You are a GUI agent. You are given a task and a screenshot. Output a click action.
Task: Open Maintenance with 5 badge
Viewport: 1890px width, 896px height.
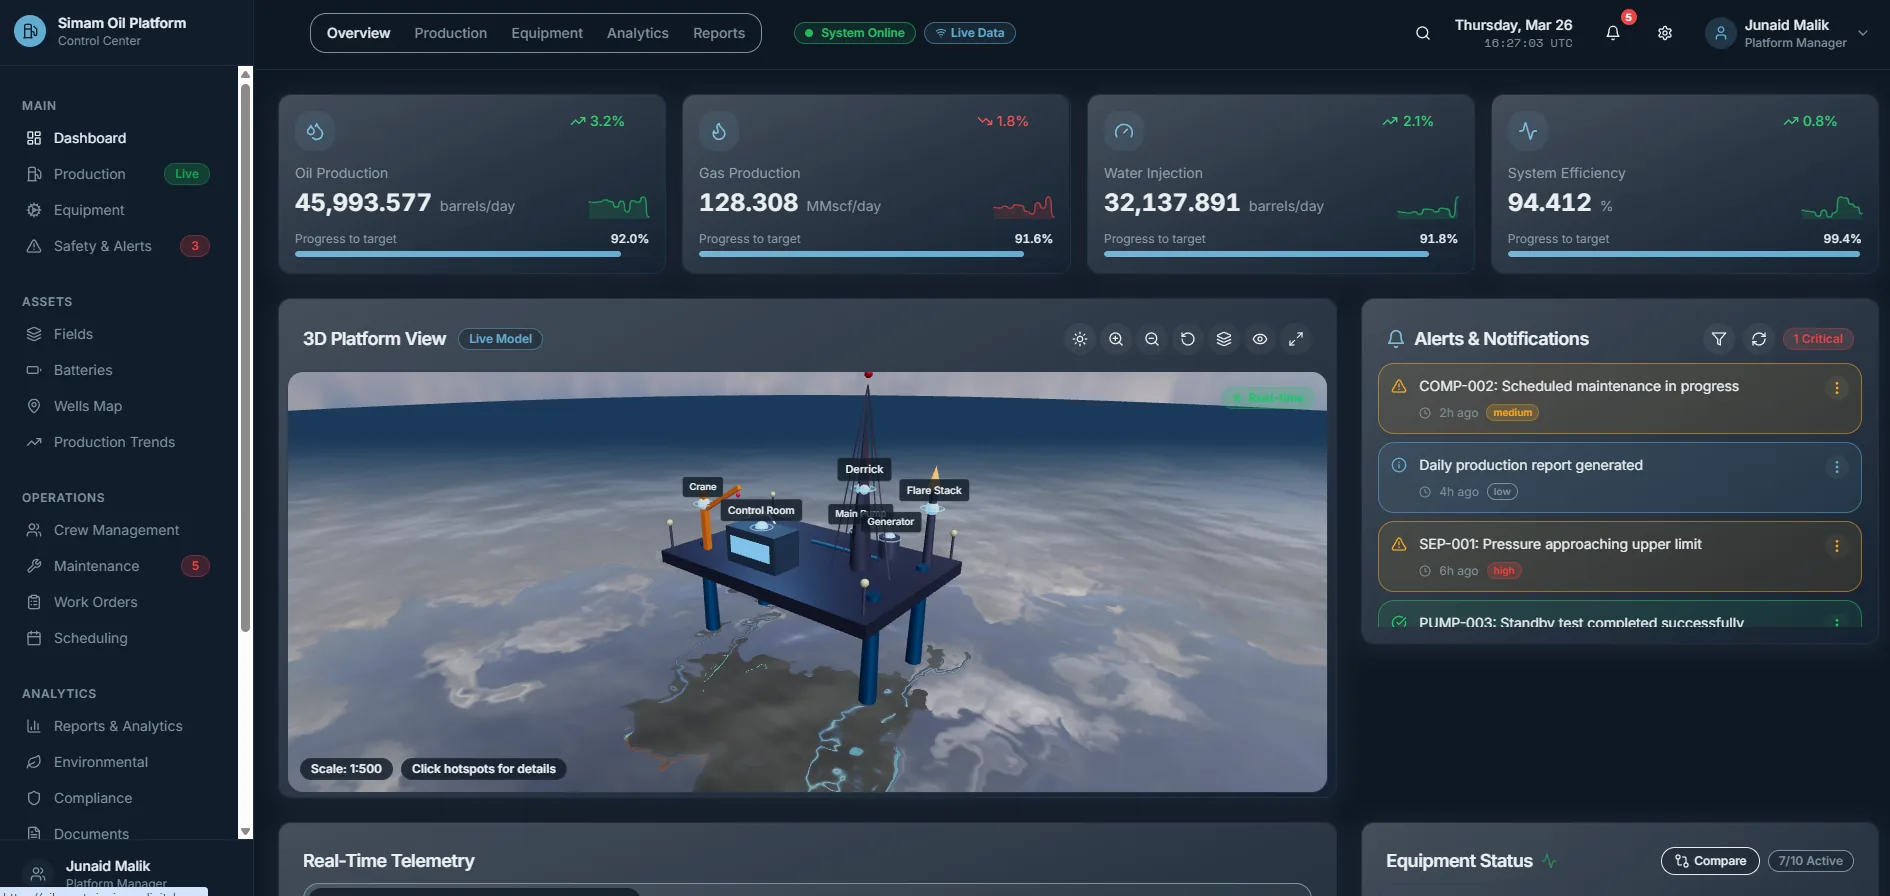[x=120, y=566]
